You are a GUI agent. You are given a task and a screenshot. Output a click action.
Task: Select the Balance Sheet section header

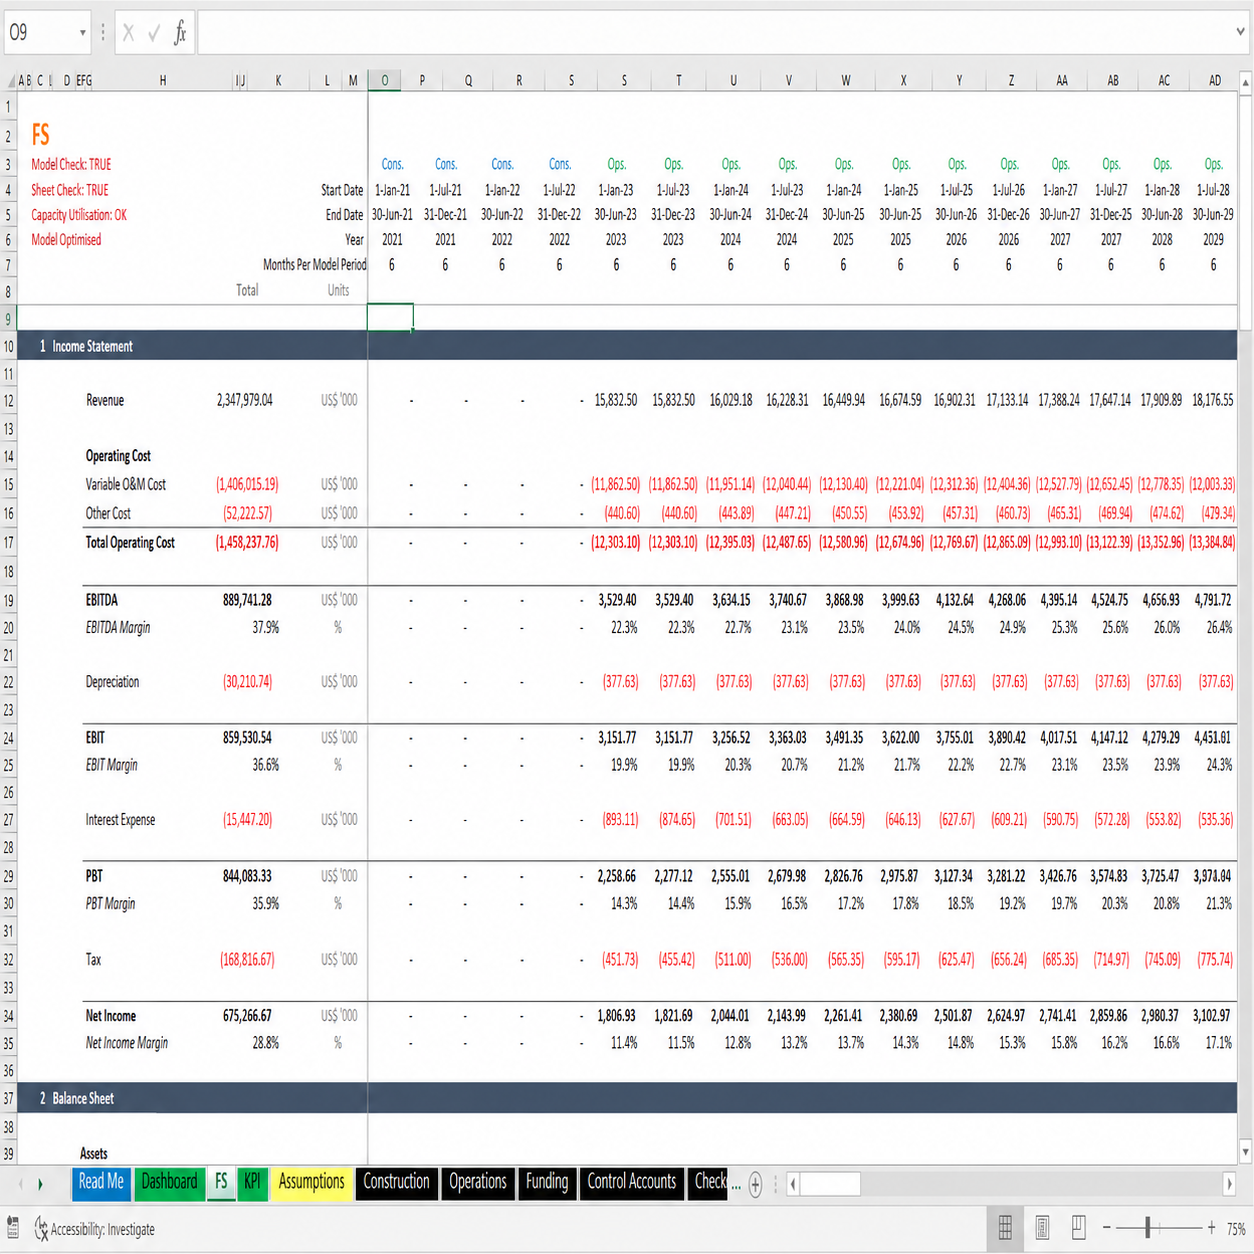[83, 1098]
